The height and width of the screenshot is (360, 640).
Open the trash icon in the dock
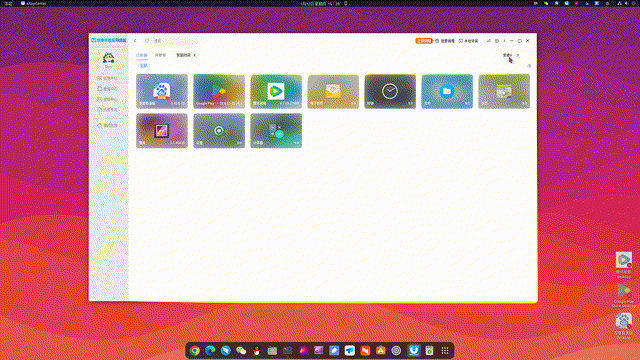(x=429, y=351)
